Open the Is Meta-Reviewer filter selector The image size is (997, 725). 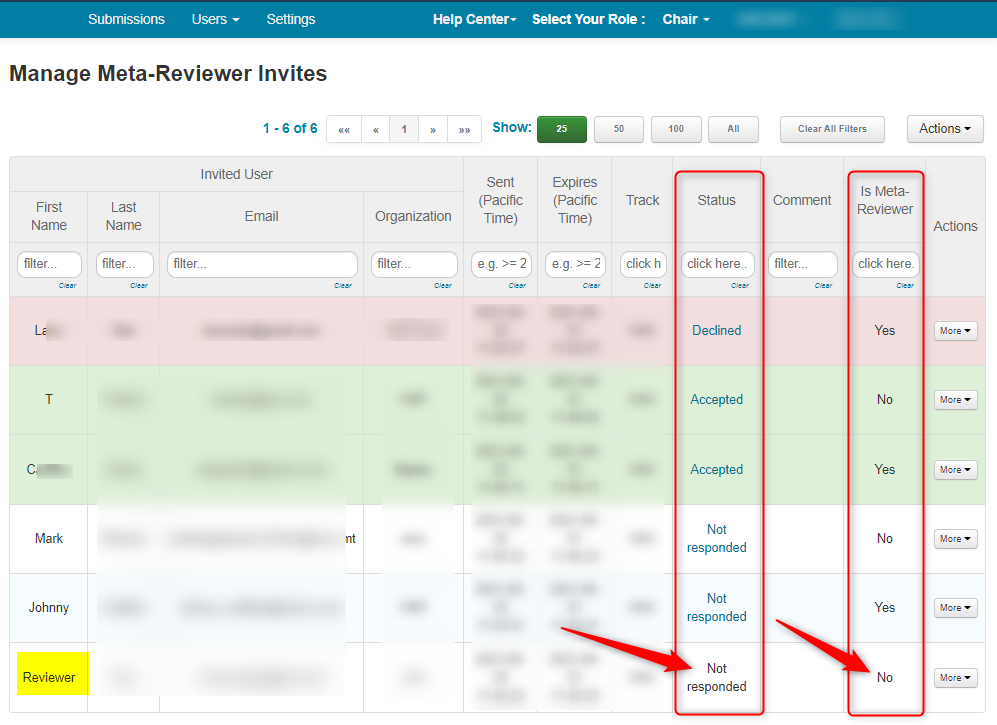[x=886, y=264]
